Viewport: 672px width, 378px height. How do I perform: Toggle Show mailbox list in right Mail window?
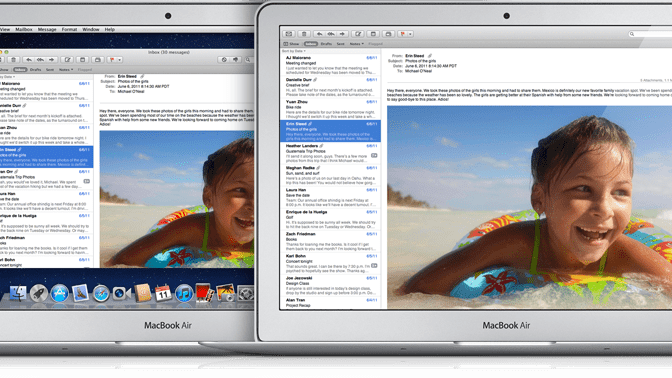[291, 44]
